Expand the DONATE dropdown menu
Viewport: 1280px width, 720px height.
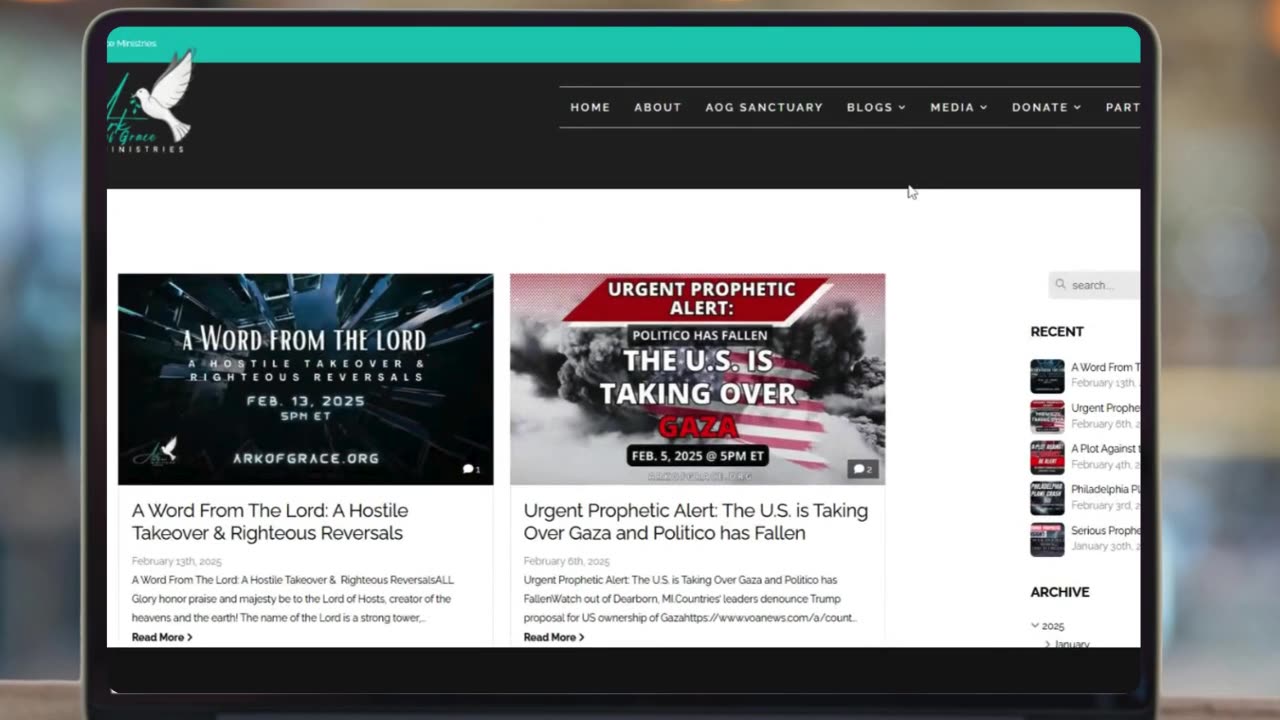1046,107
